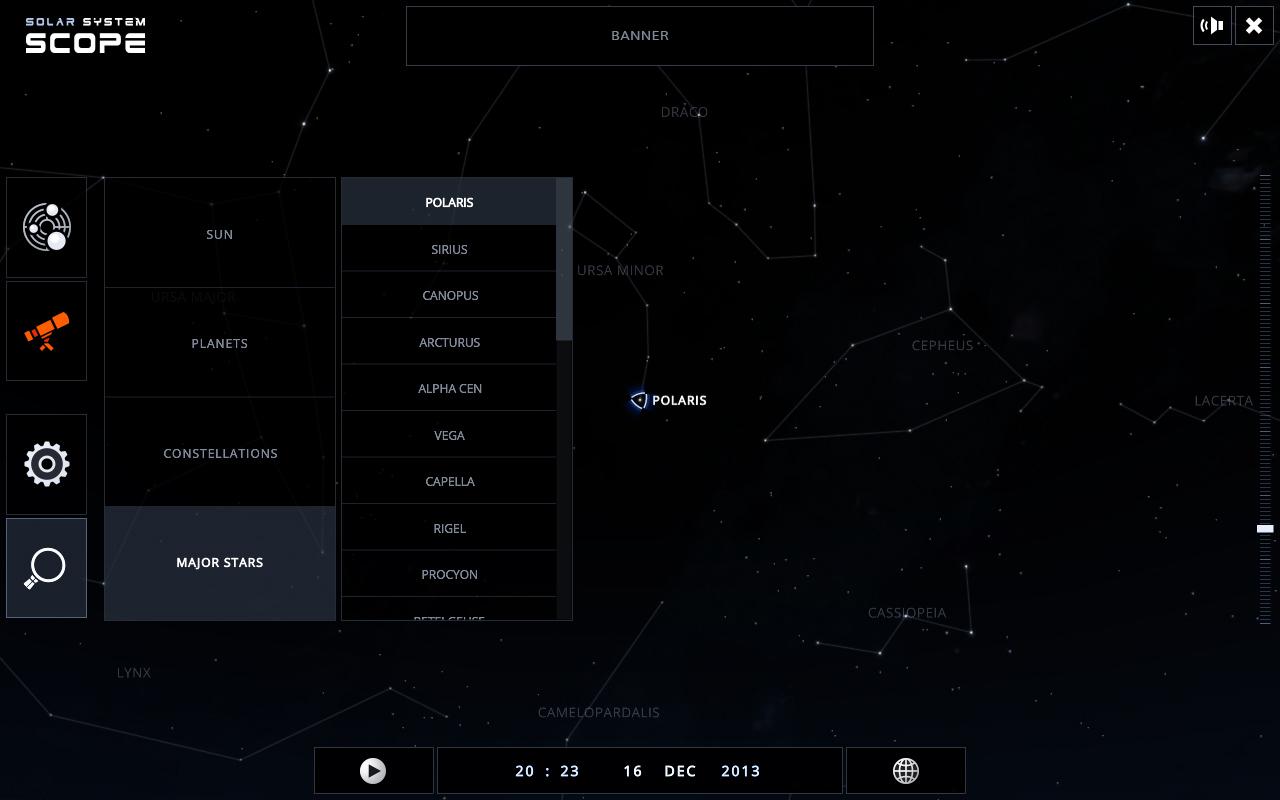Image resolution: width=1280 pixels, height=800 pixels.
Task: Click the magnifier search icon
Action: click(46, 568)
